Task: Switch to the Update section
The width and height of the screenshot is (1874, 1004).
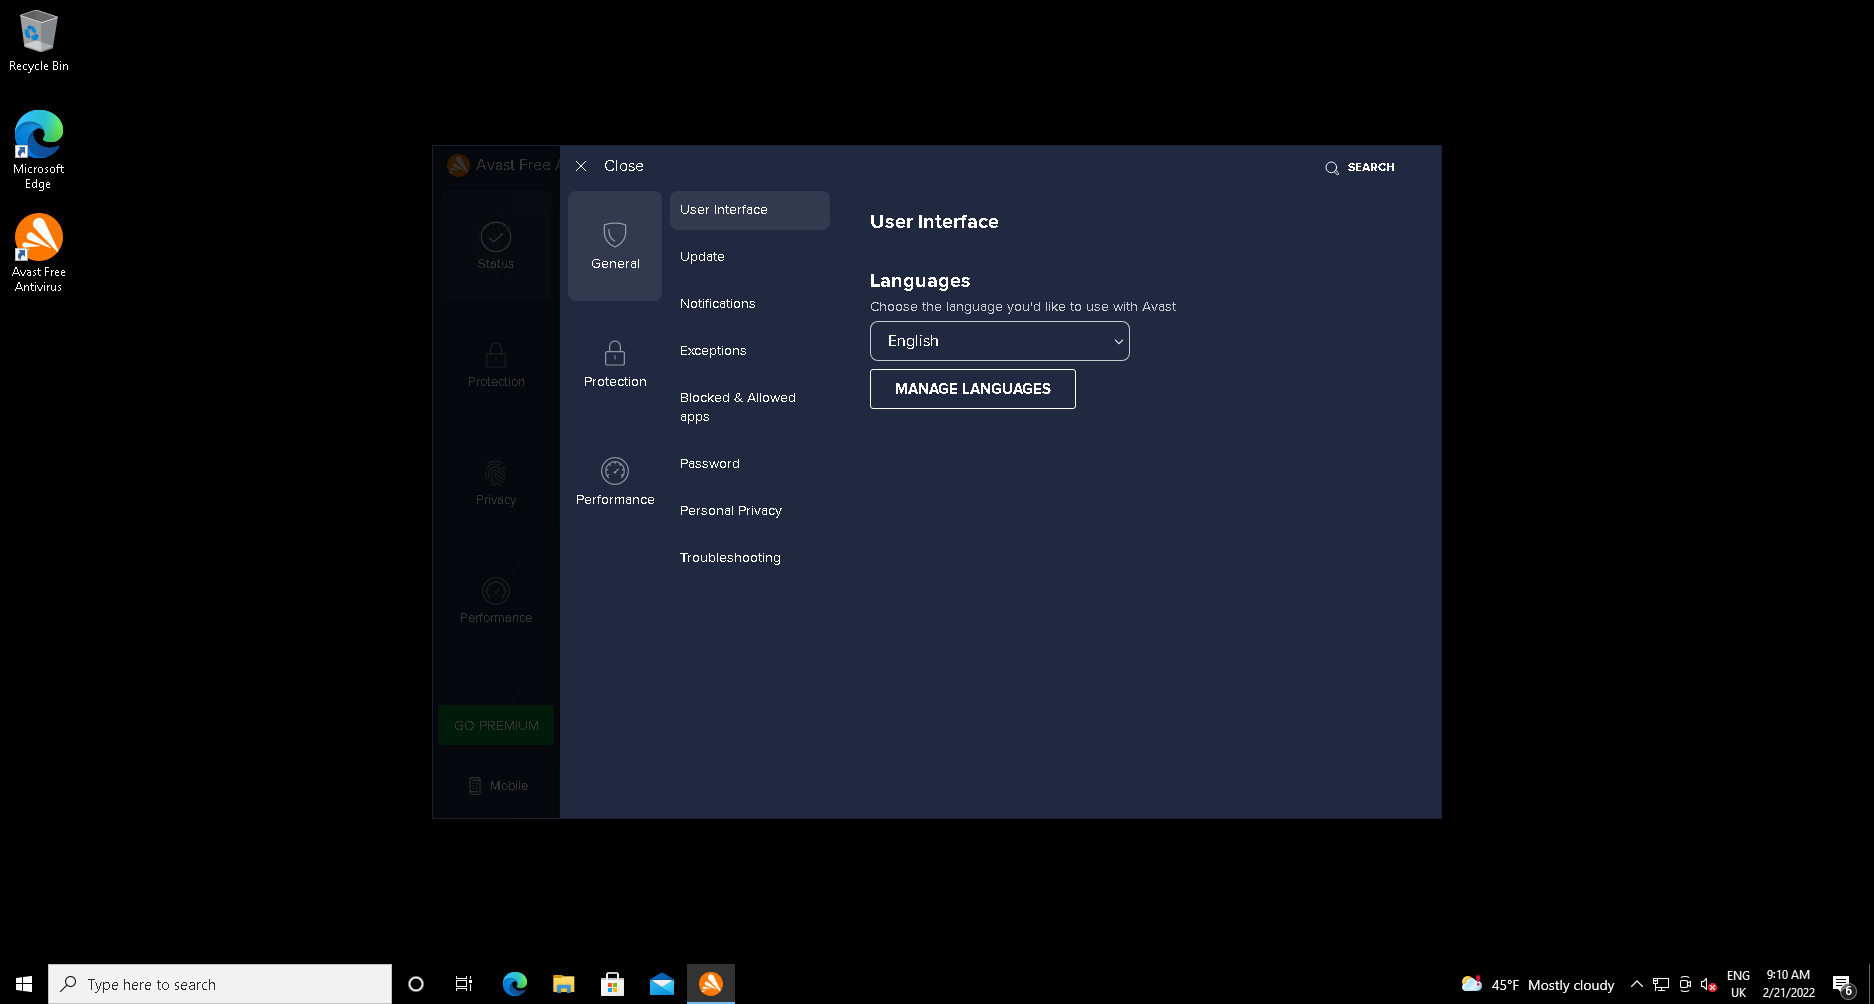Action: point(750,257)
